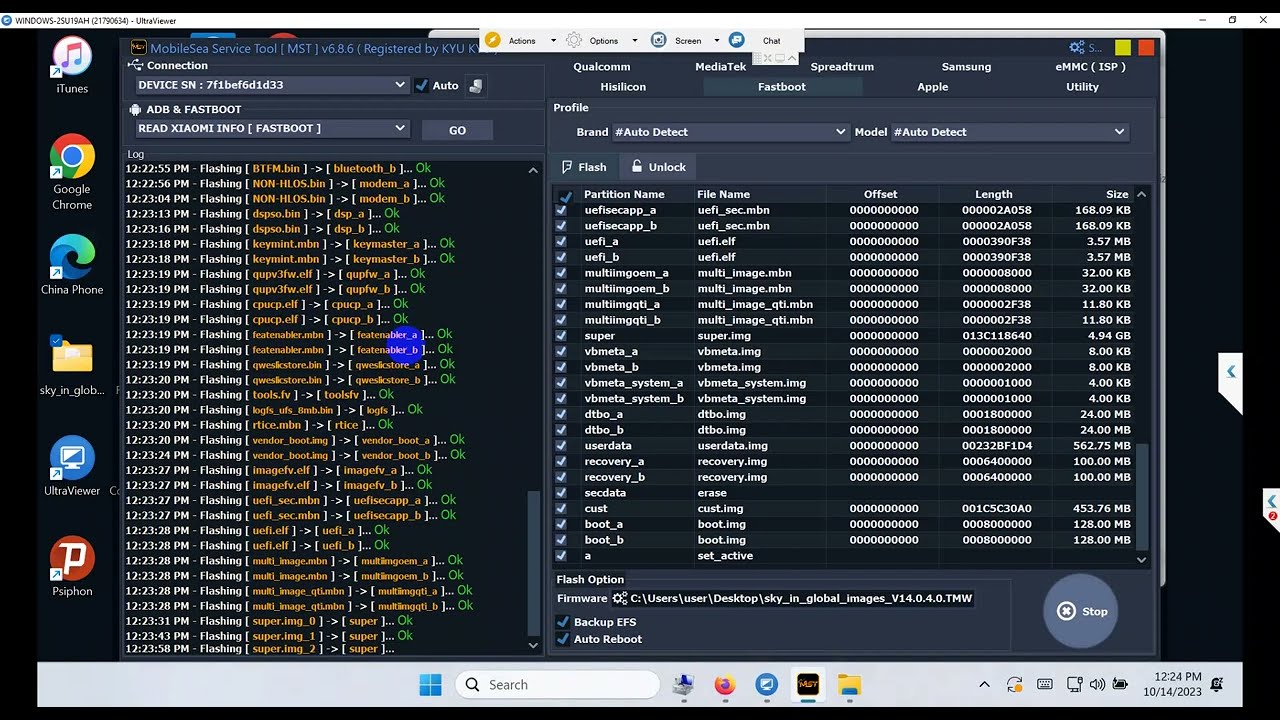Switch to the eMMC ( ISP ) tab
The height and width of the screenshot is (720, 1280).
pyautogui.click(x=1090, y=67)
